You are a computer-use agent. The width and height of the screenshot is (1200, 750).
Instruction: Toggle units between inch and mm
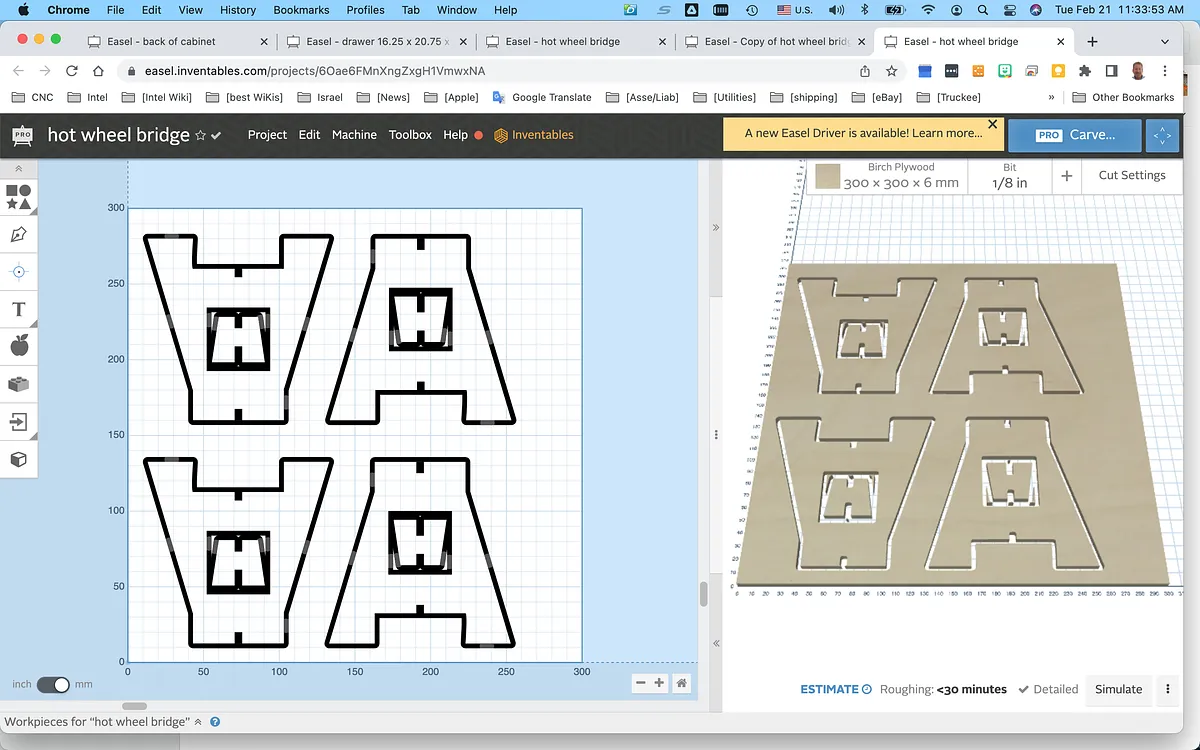point(53,685)
